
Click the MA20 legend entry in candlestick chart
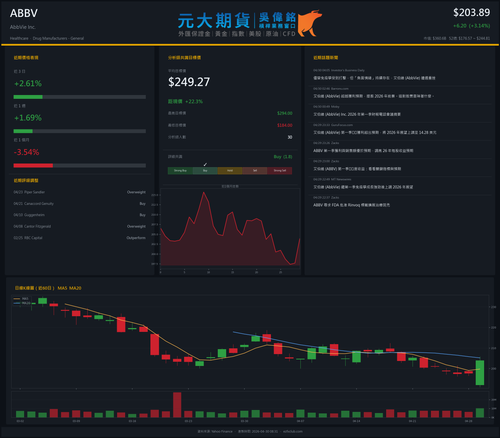click(x=22, y=303)
